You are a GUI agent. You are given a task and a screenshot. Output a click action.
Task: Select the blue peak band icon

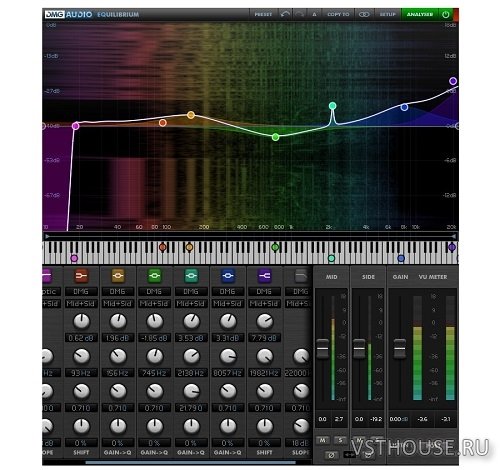pos(228,276)
